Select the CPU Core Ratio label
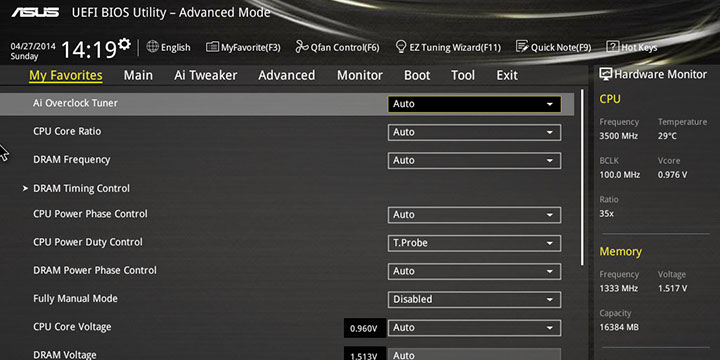 [67, 131]
